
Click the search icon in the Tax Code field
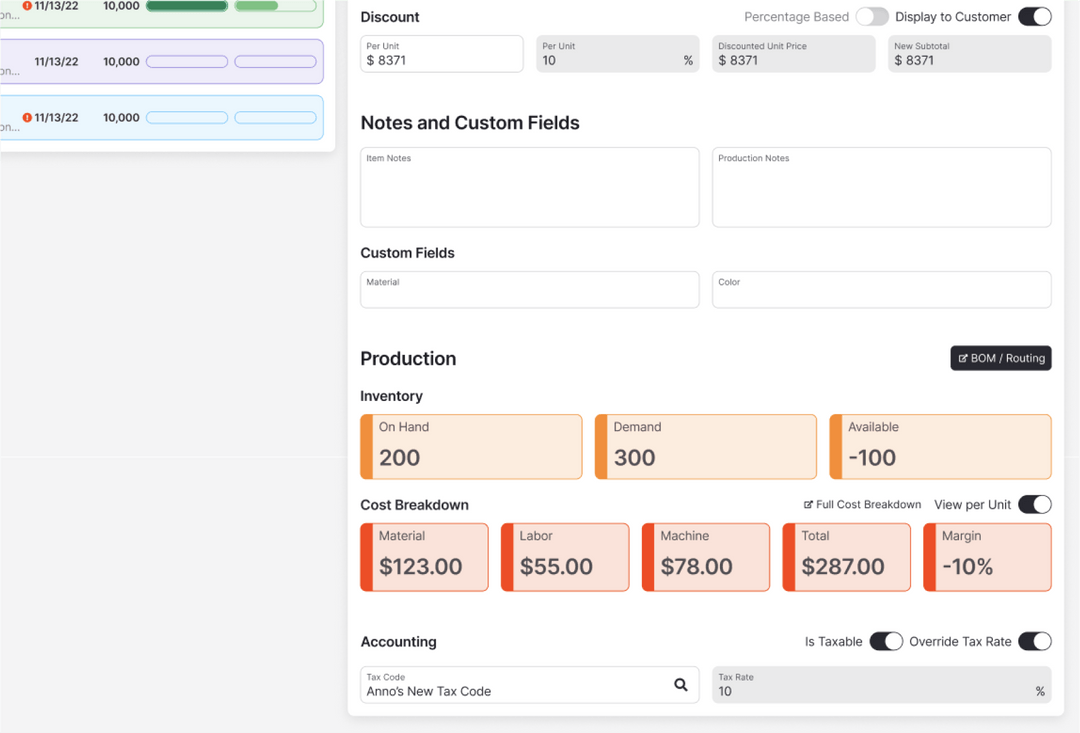tap(681, 685)
